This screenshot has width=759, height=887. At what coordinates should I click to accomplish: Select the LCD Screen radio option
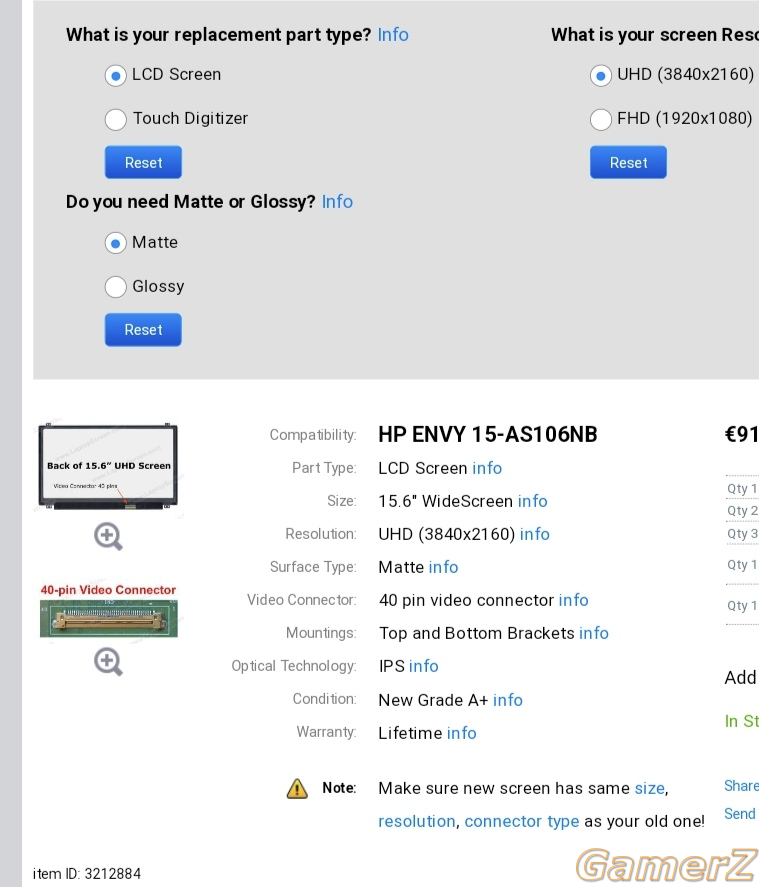click(115, 75)
